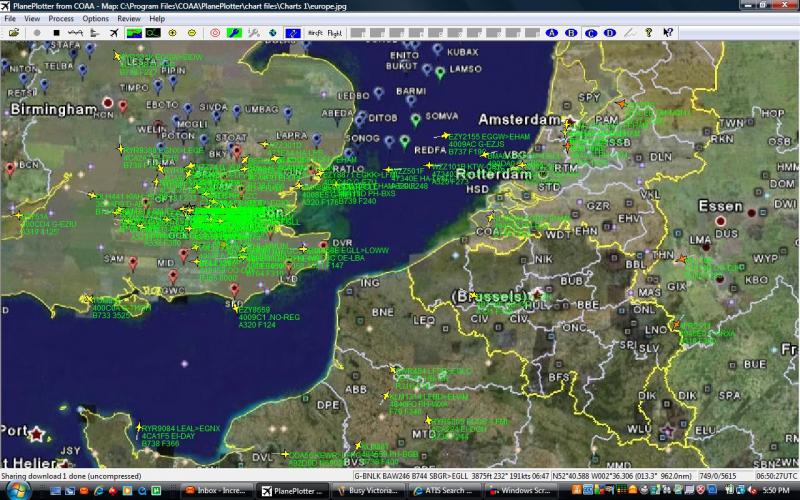800x500 pixels.
Task: Click the cursor question mark context help icon
Action: 668,33
